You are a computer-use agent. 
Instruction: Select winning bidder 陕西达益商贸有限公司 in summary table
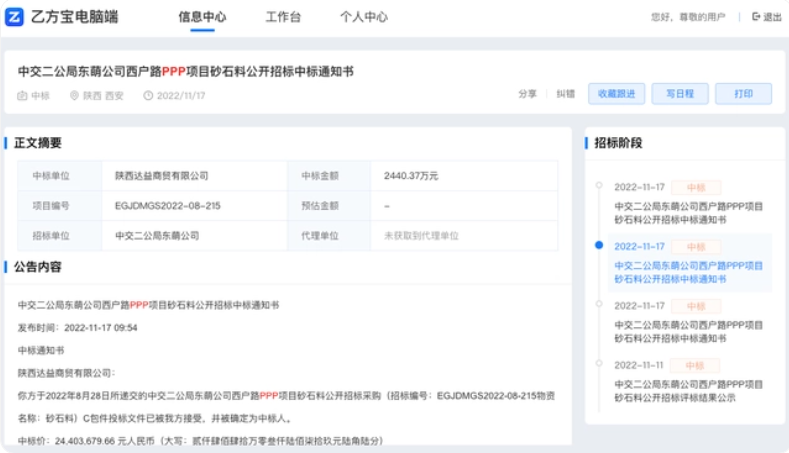(x=162, y=176)
